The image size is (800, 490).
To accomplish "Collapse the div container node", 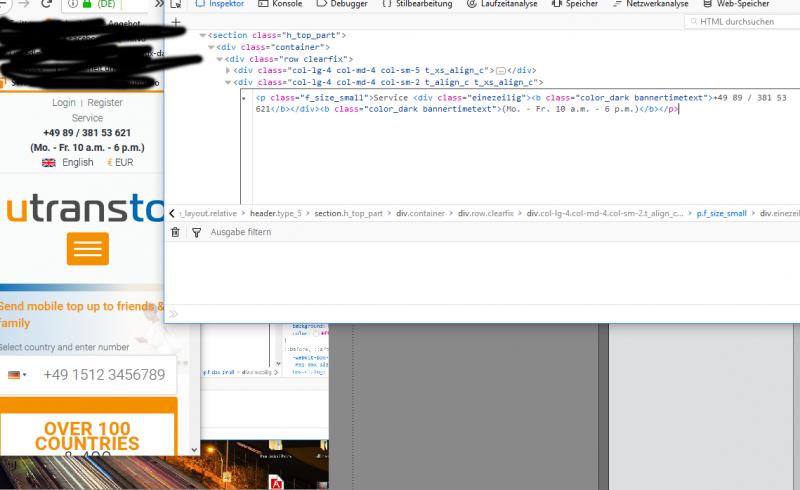I will [212, 48].
